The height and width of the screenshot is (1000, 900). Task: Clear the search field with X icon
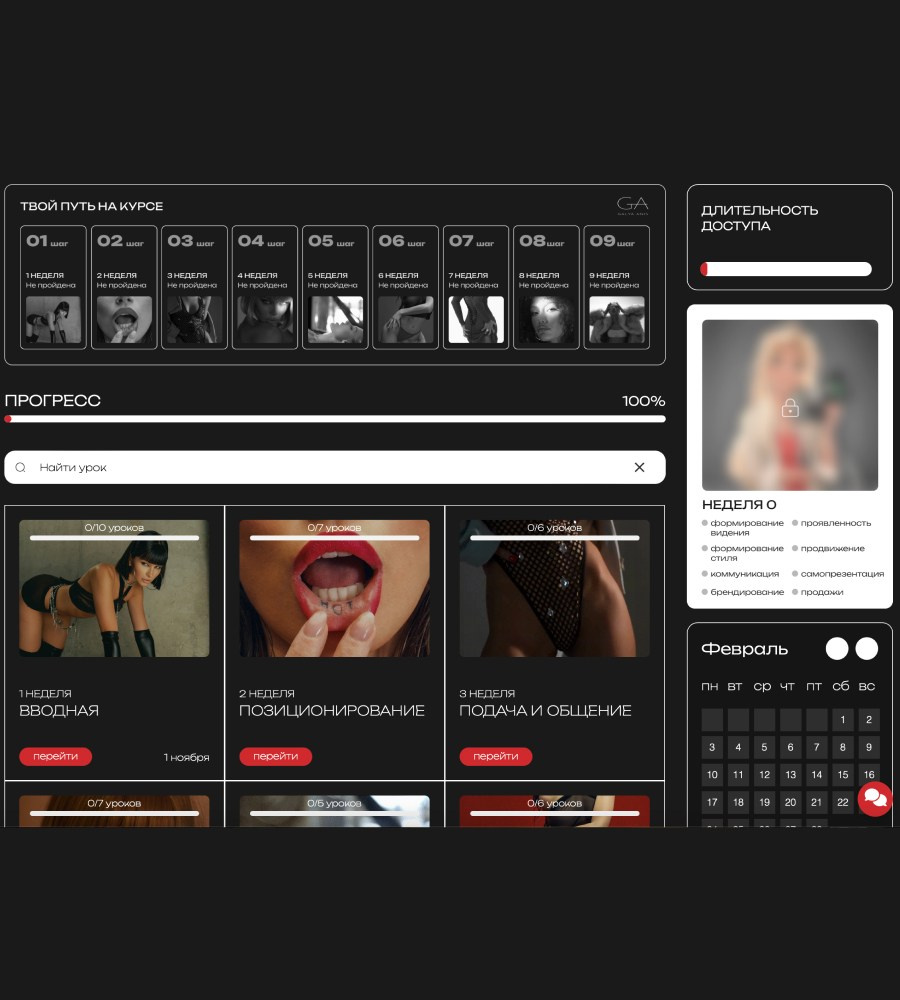point(639,467)
